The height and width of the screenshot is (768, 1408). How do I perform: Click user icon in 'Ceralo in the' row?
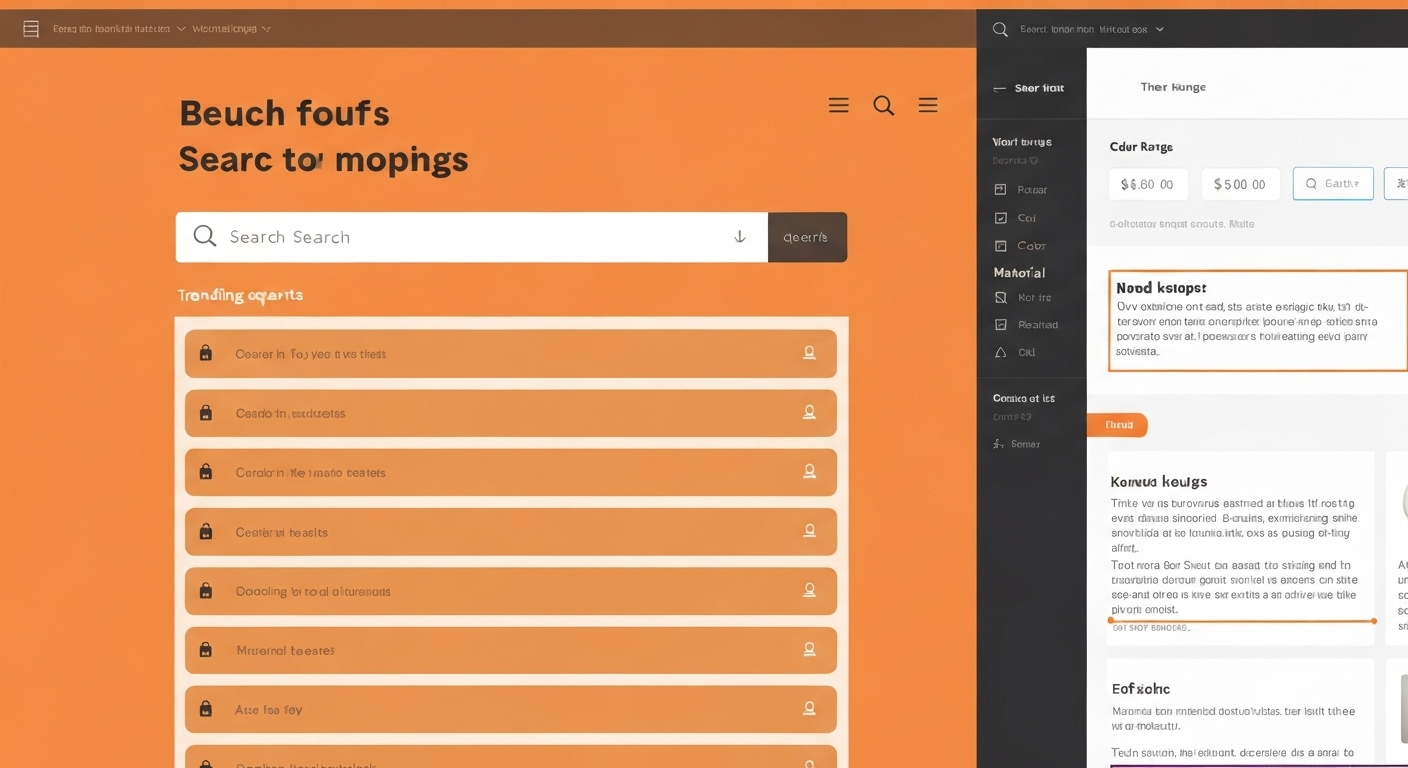point(809,471)
